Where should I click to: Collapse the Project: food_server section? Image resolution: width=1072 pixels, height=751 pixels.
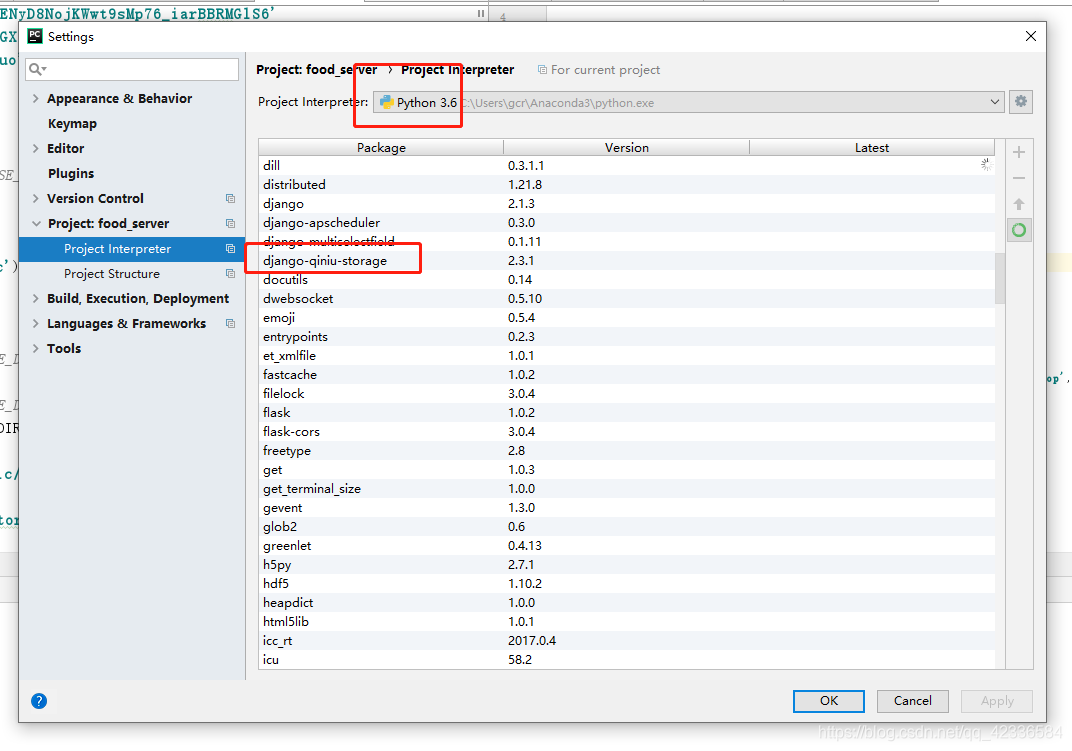click(x=36, y=224)
